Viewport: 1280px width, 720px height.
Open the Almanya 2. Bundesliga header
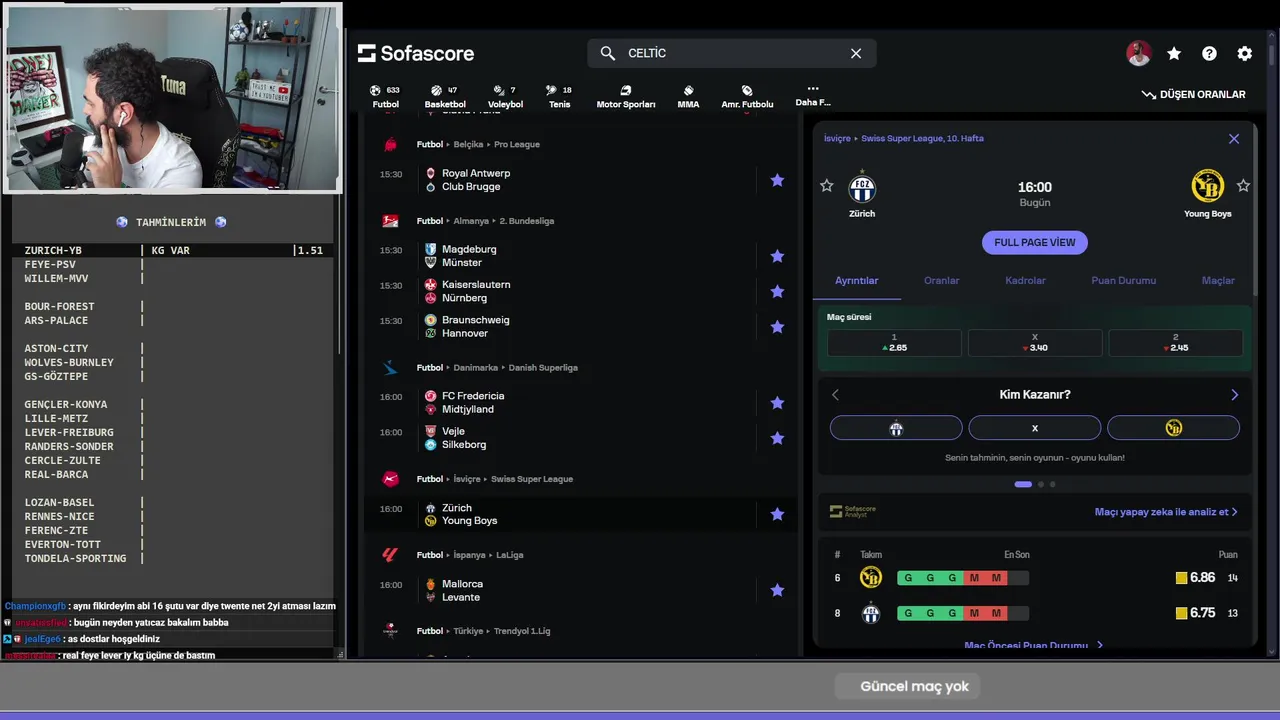pyautogui.click(x=485, y=221)
